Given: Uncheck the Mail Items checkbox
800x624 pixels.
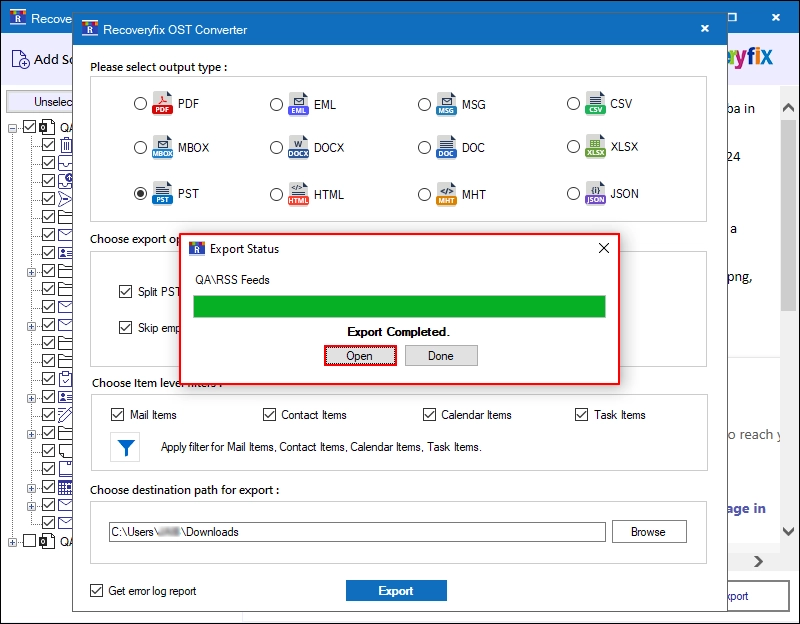Looking at the screenshot, I should pos(117,414).
